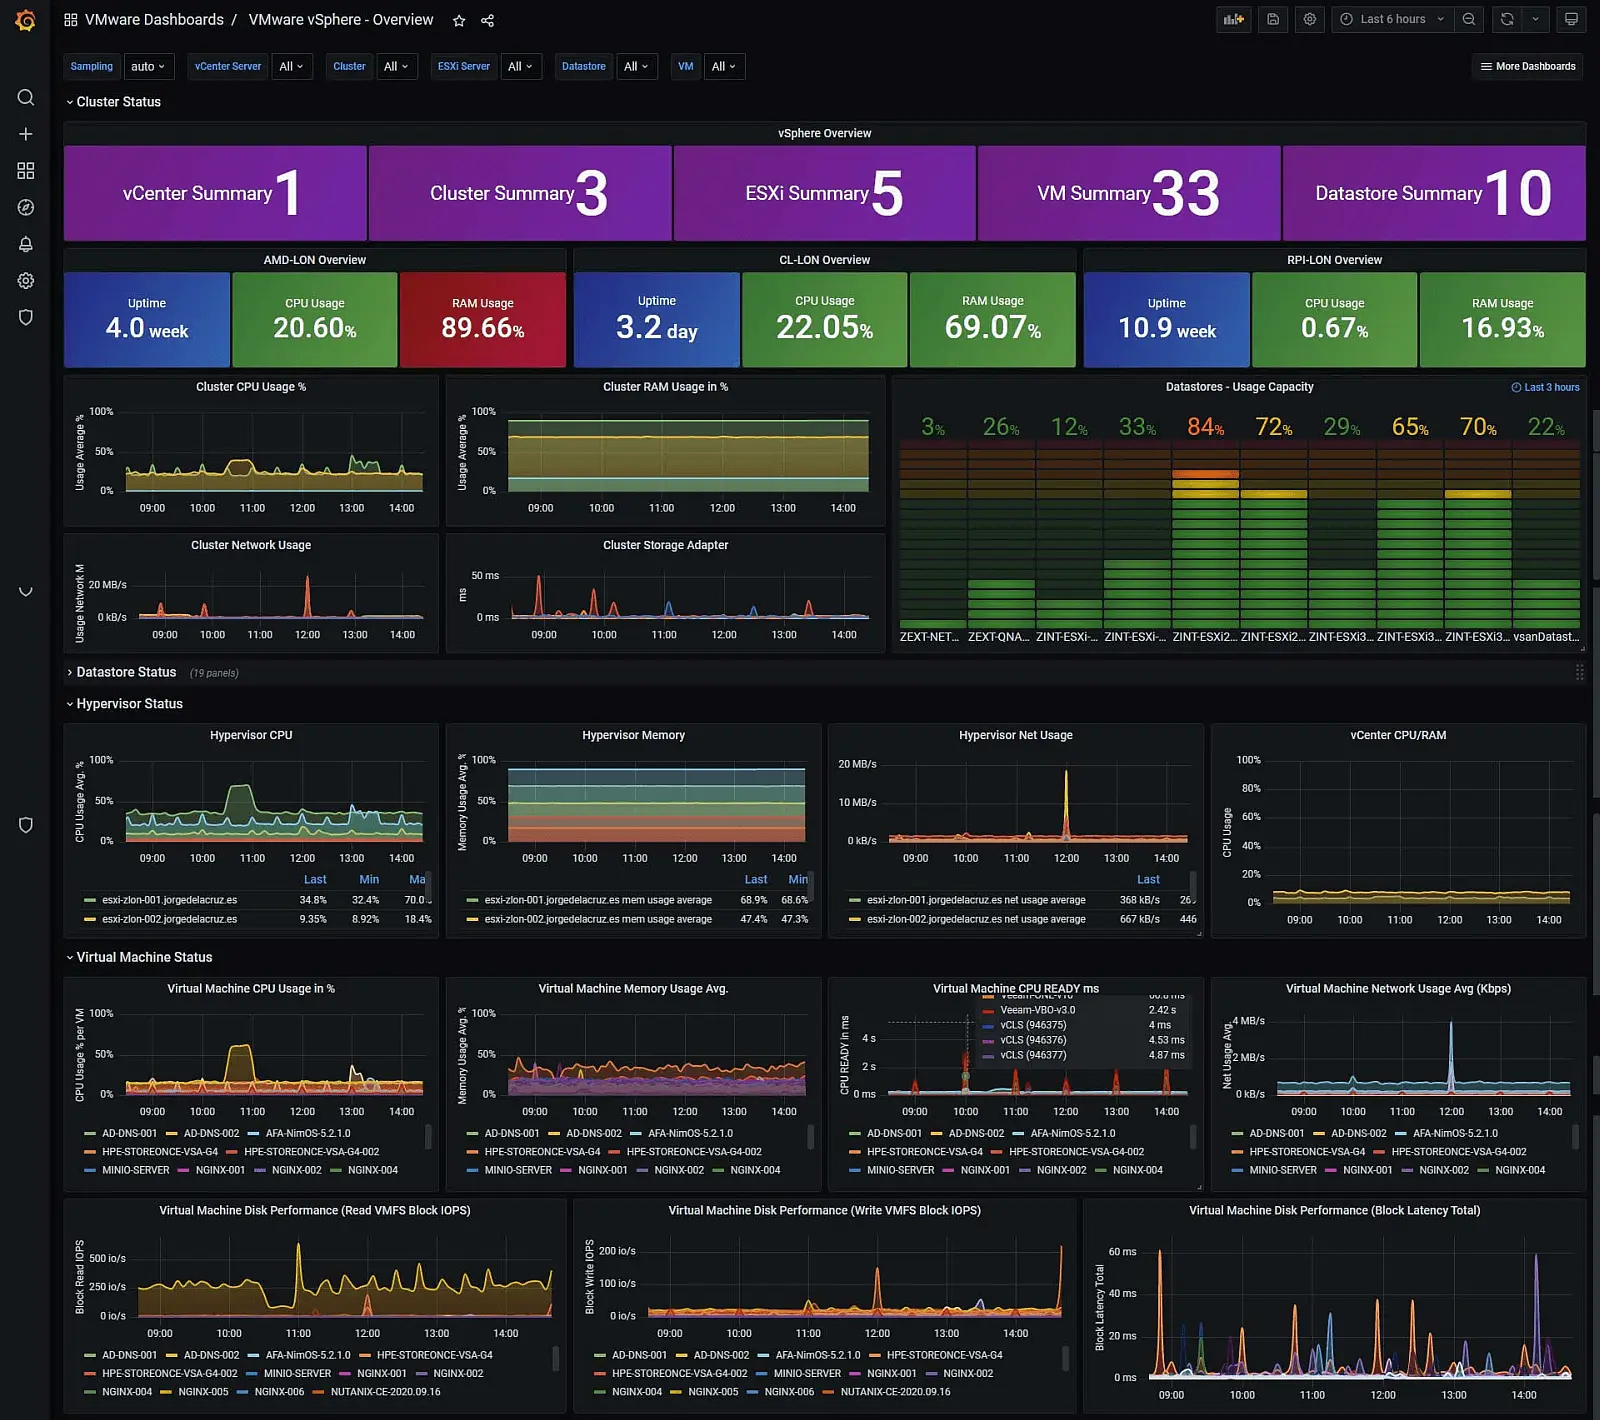Click the Last 3 hours panel time label

(1545, 387)
